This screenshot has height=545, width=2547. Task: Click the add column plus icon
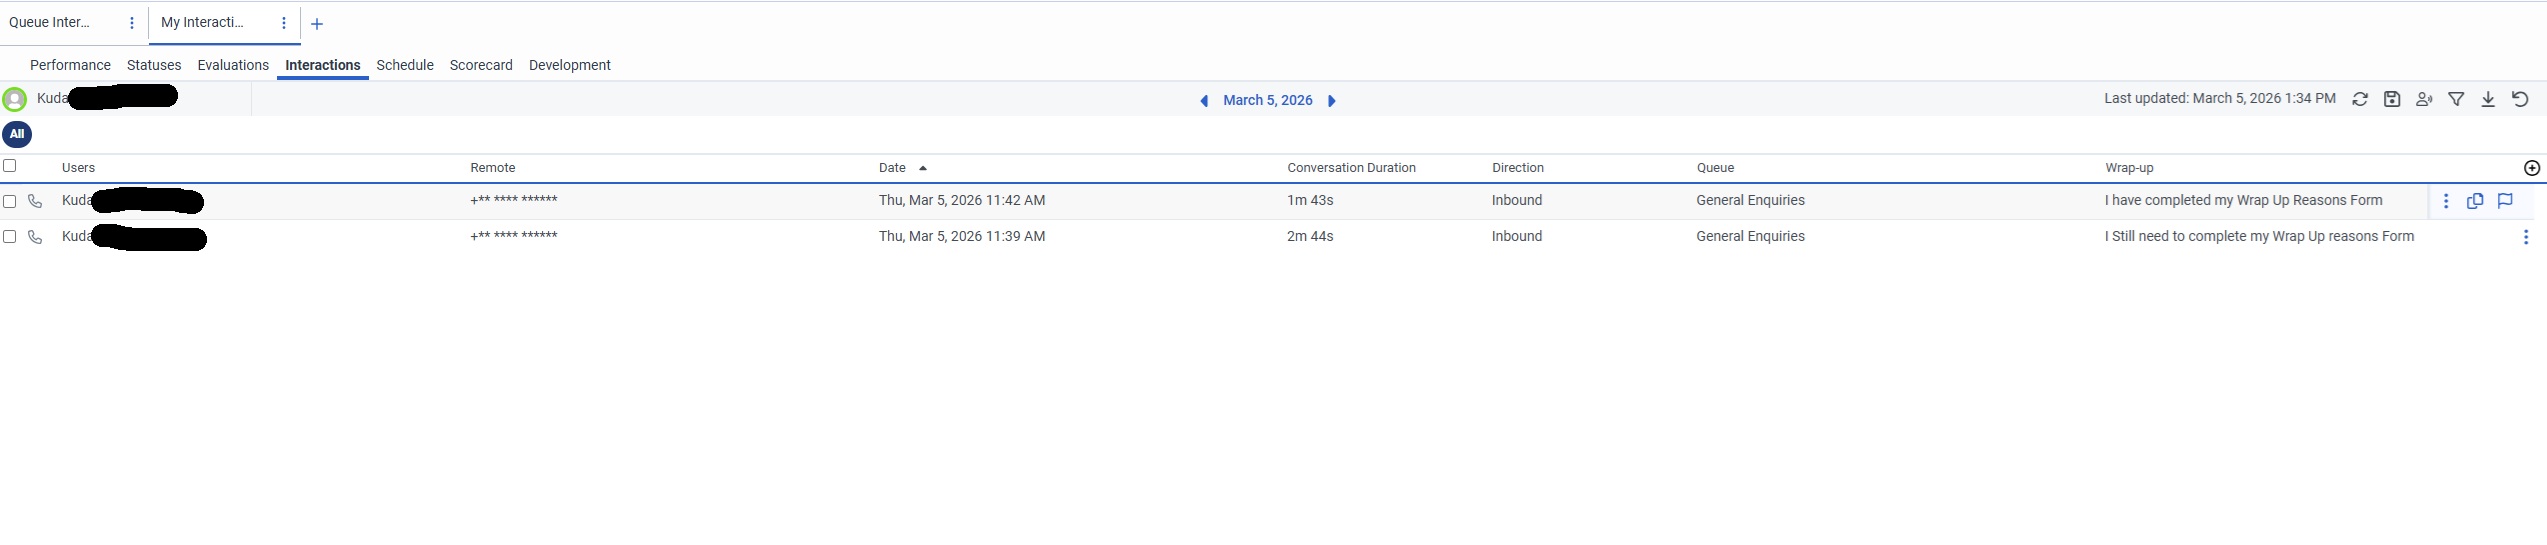tap(2532, 168)
